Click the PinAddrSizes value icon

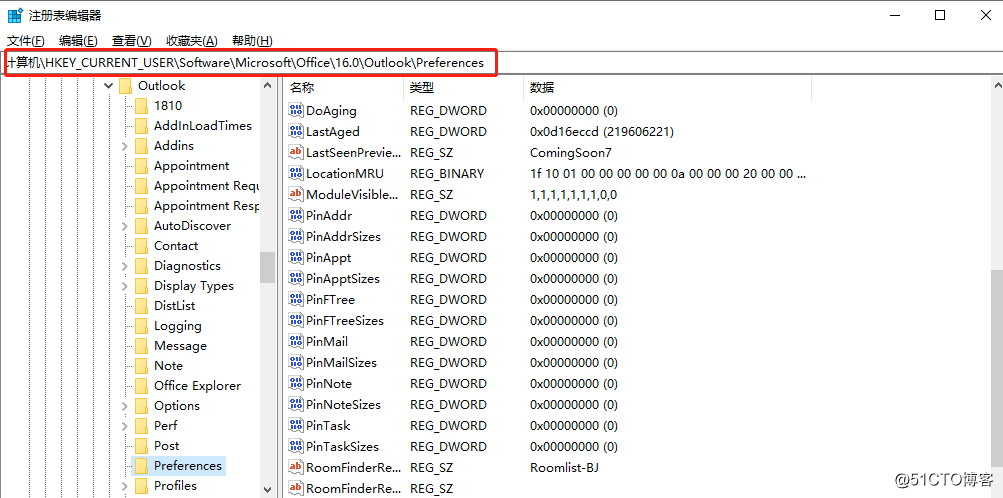coord(296,237)
